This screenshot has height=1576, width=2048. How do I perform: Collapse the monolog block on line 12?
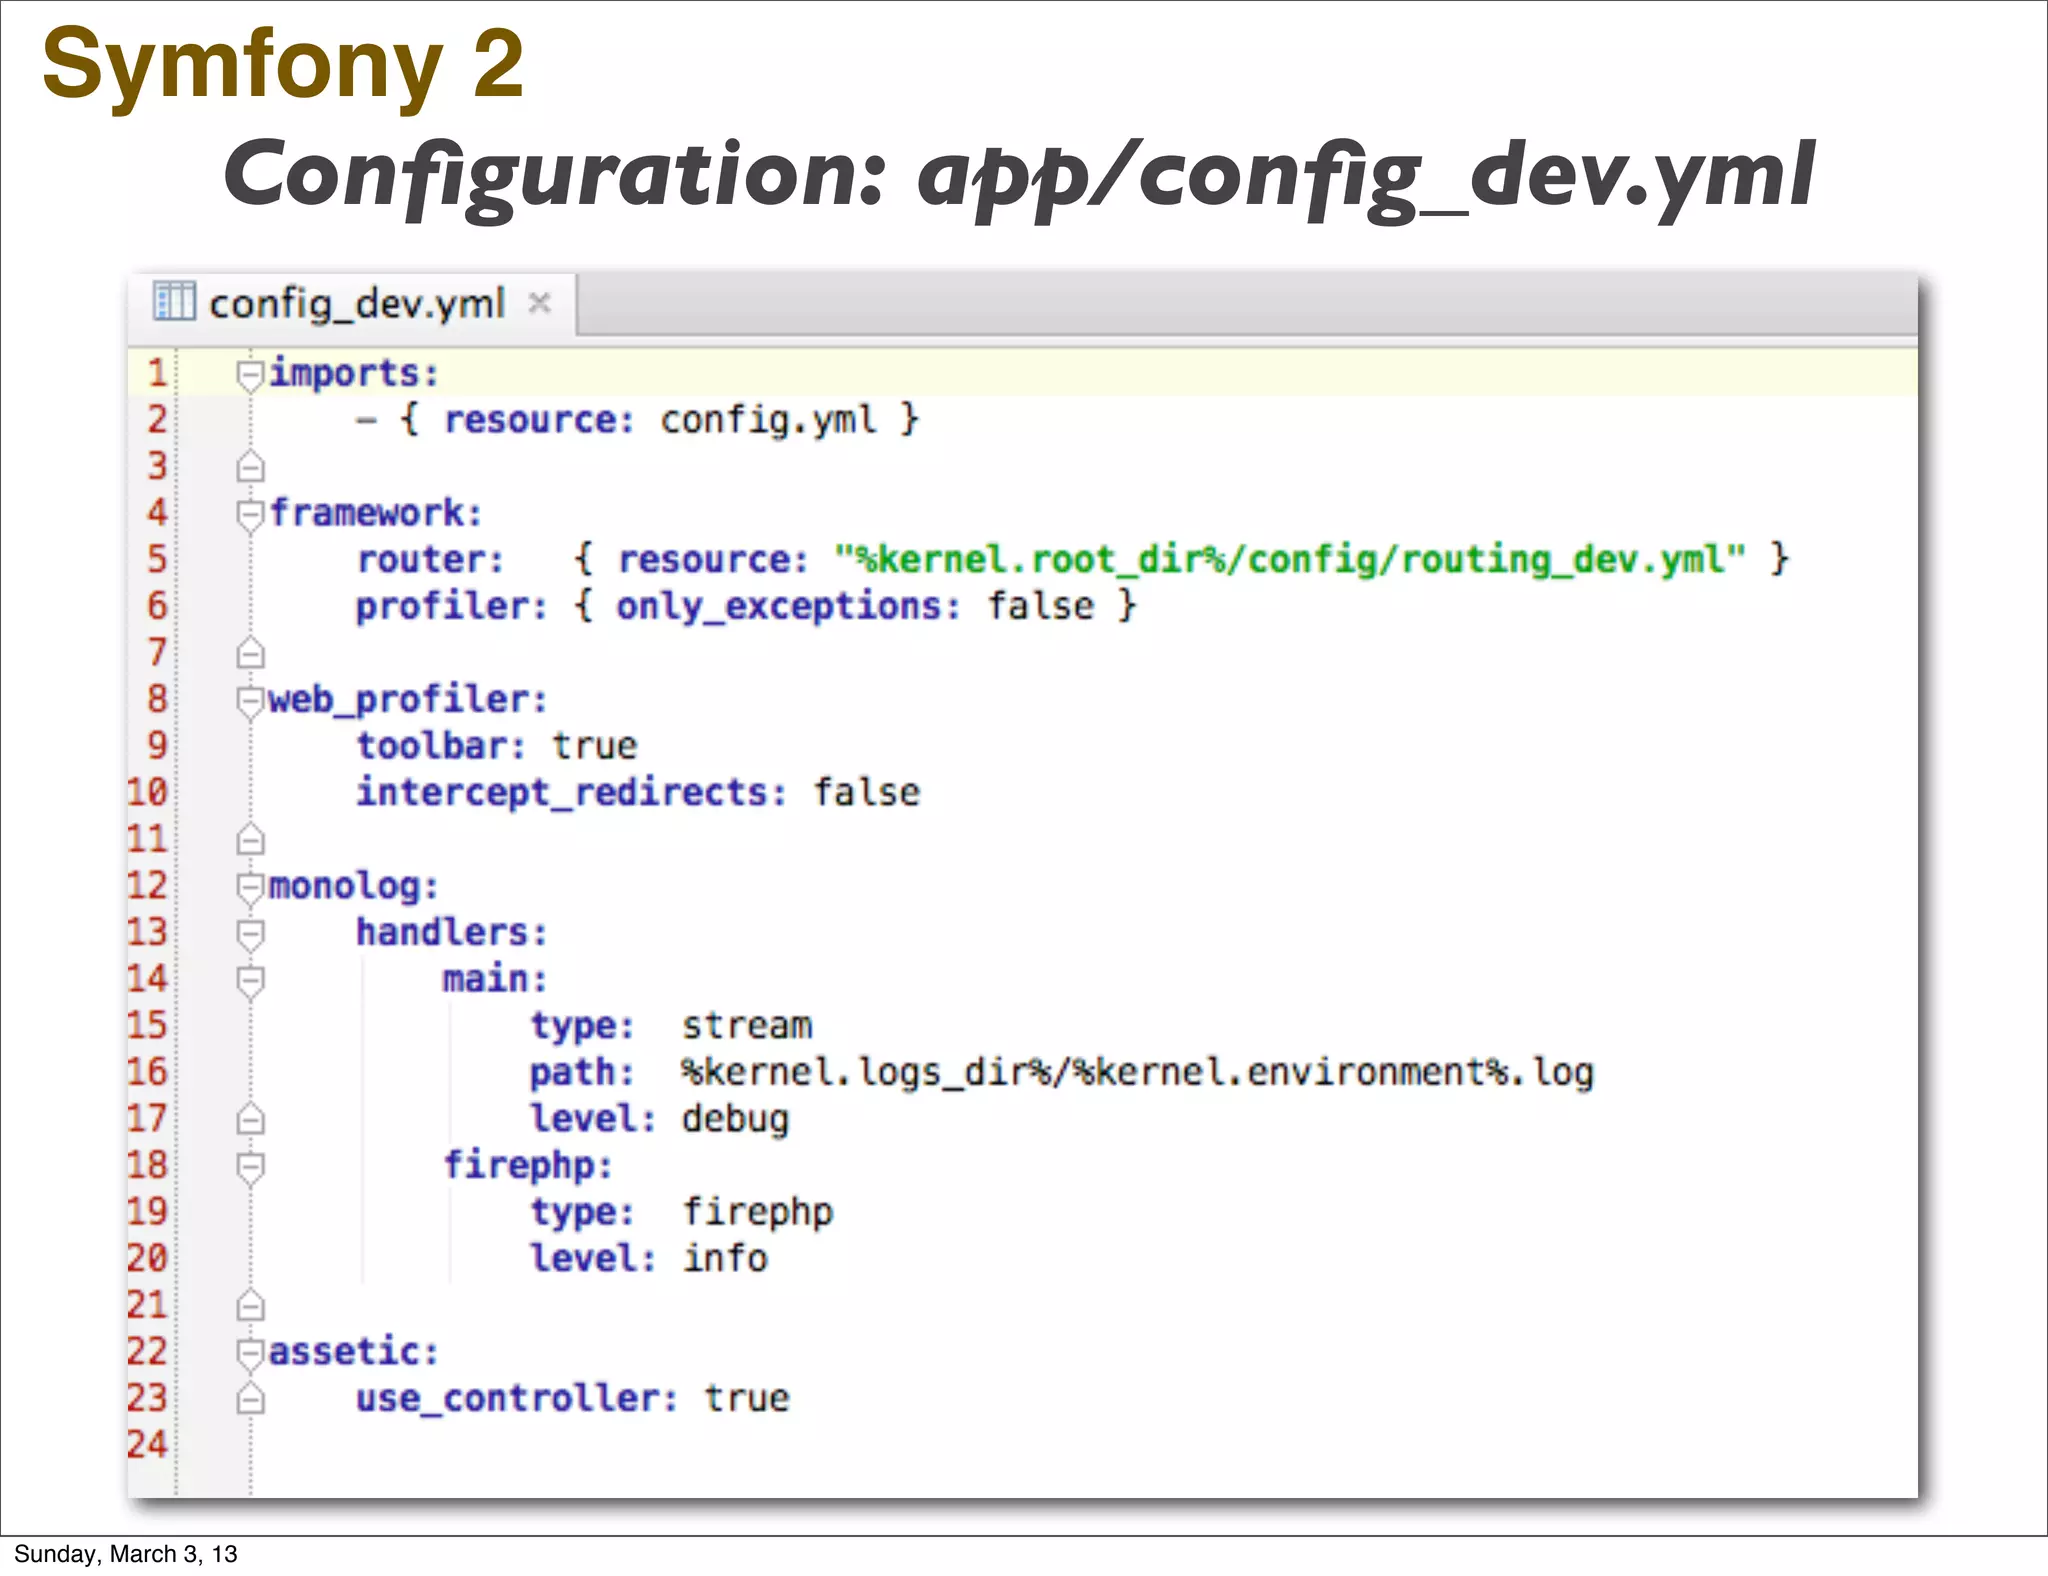[250, 887]
